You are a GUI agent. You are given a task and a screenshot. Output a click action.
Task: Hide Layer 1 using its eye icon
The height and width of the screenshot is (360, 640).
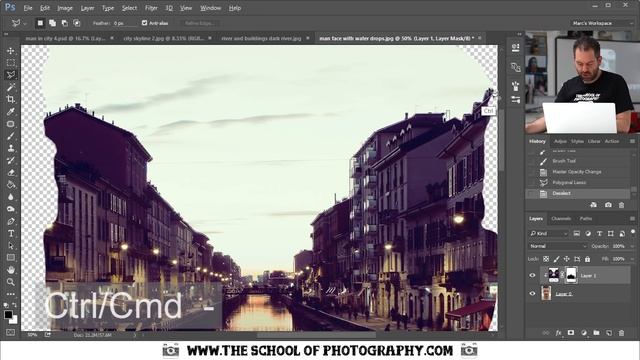point(532,276)
